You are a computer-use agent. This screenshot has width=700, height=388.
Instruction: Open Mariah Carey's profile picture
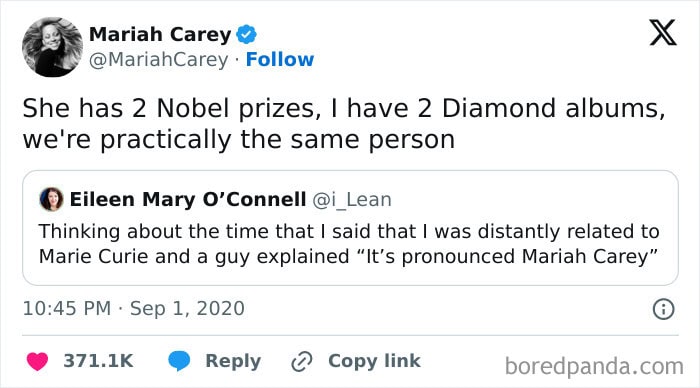[52, 47]
